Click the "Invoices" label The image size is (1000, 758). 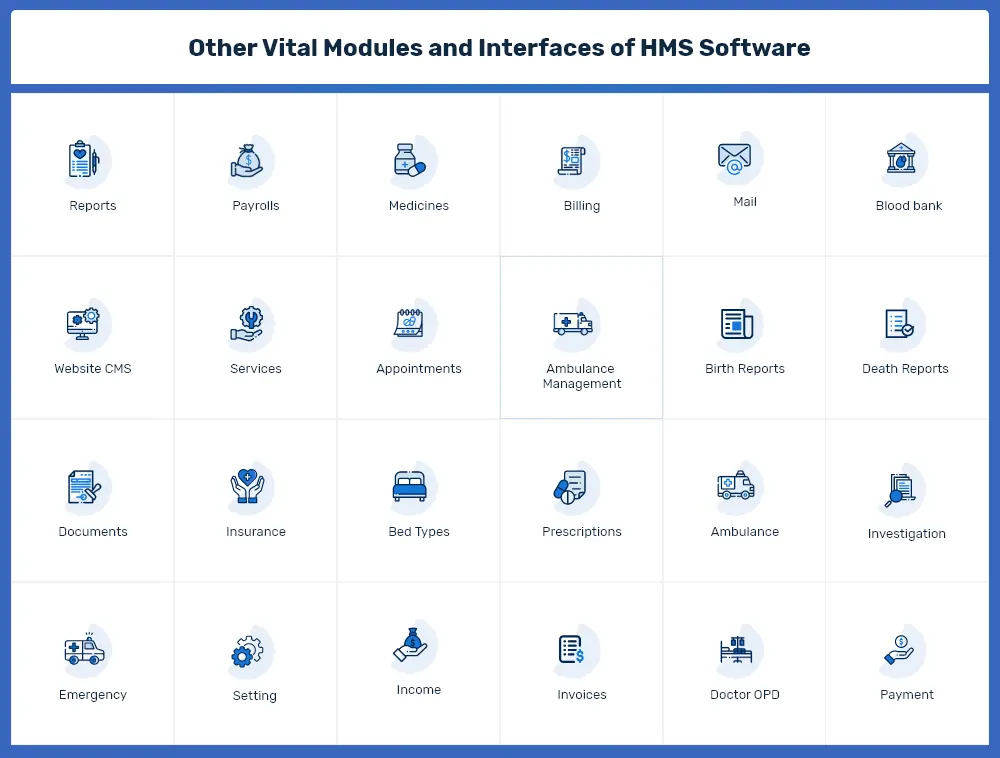pos(582,695)
